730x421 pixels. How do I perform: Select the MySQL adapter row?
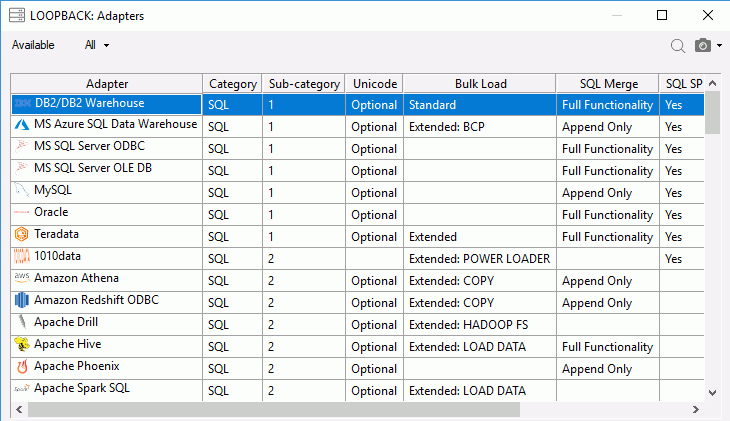click(358, 193)
